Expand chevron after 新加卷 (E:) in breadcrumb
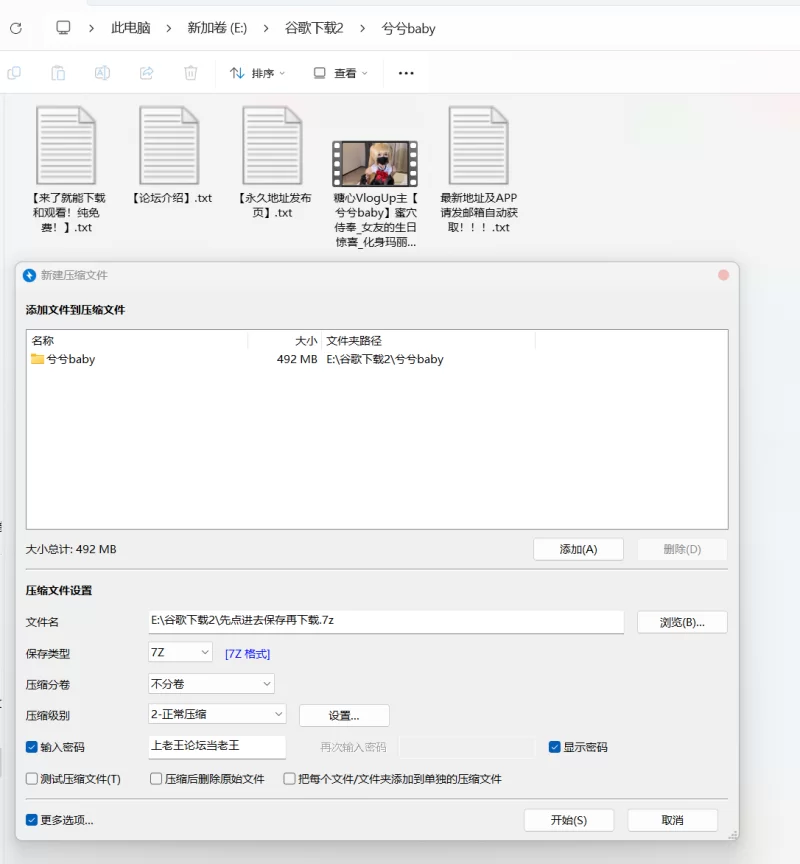Image resolution: width=800 pixels, height=864 pixels. (266, 28)
